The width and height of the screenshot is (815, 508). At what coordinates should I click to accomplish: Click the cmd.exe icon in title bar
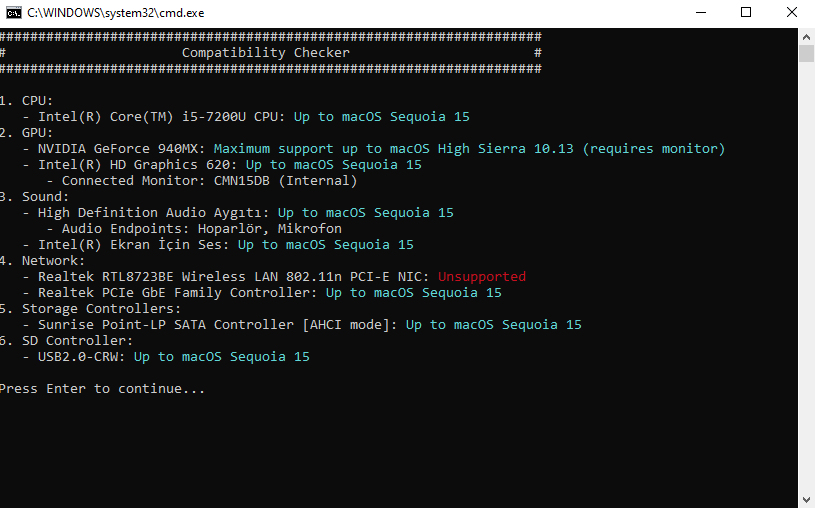click(14, 13)
